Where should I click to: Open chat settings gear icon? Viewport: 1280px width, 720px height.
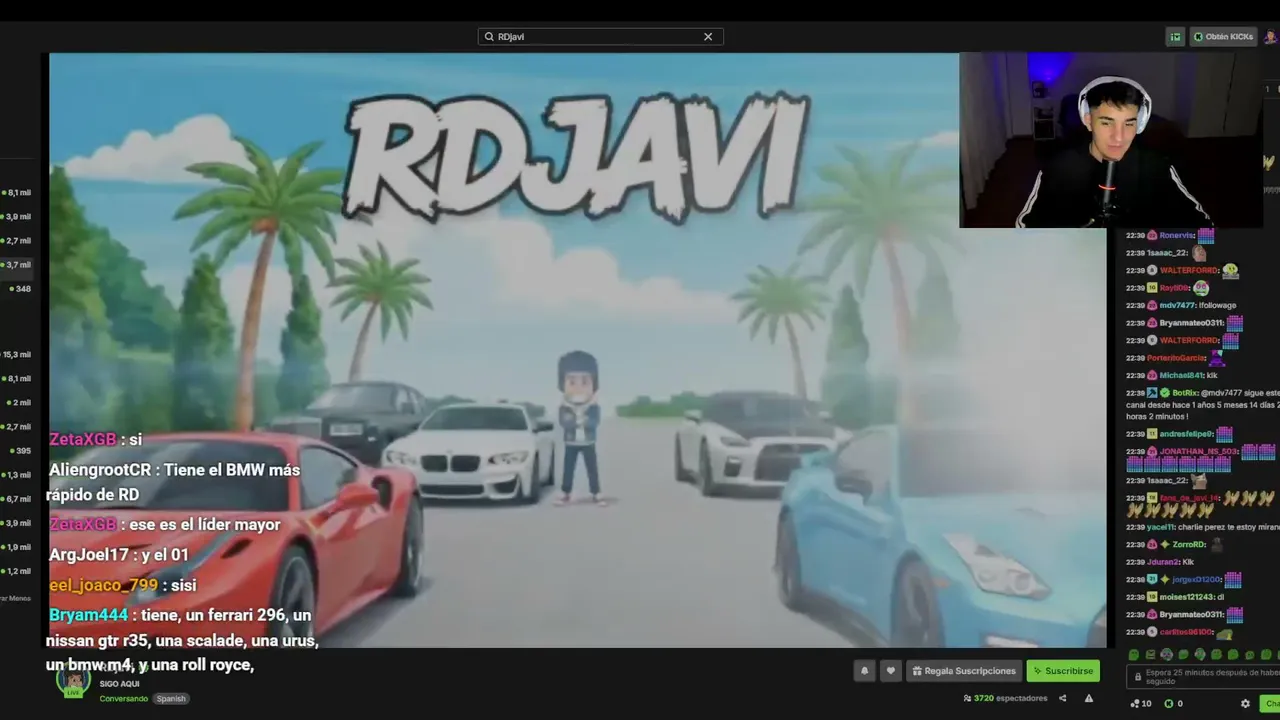click(x=1245, y=703)
